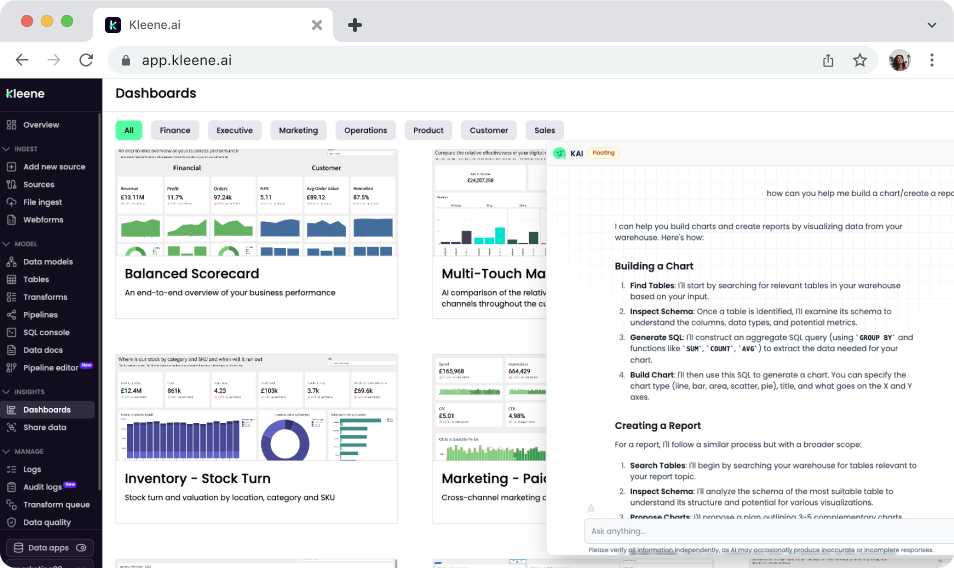Click the Ask anything input field

tap(768, 531)
